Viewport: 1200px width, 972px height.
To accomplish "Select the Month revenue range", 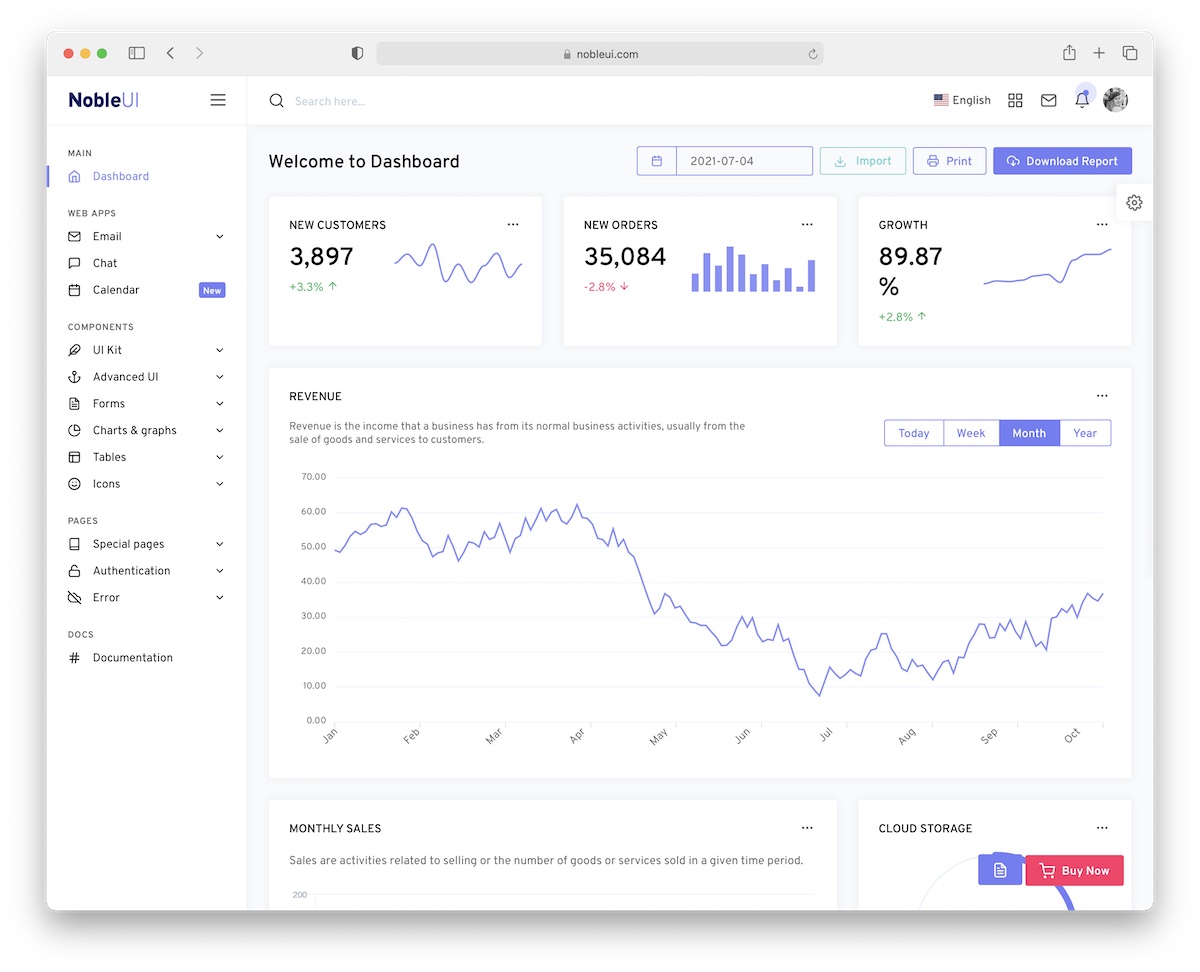I will [x=1029, y=433].
